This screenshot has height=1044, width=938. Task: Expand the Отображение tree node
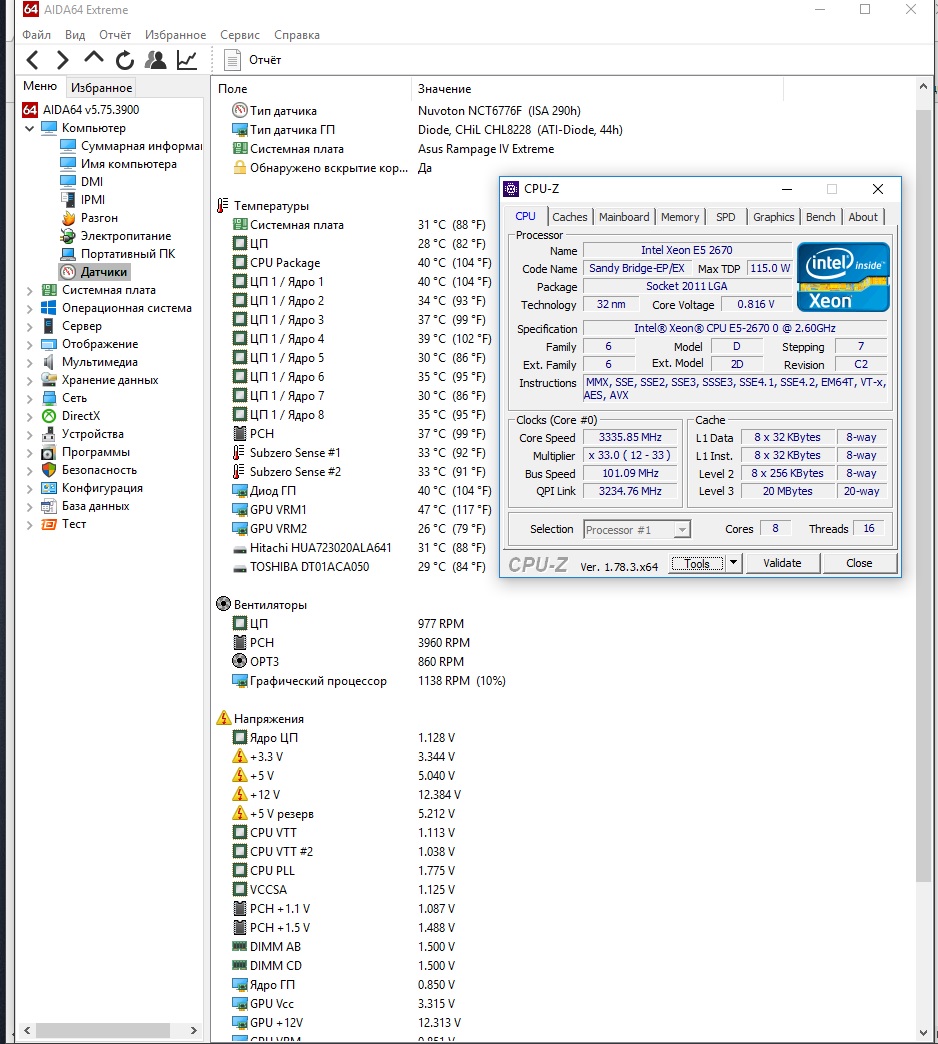[x=29, y=344]
